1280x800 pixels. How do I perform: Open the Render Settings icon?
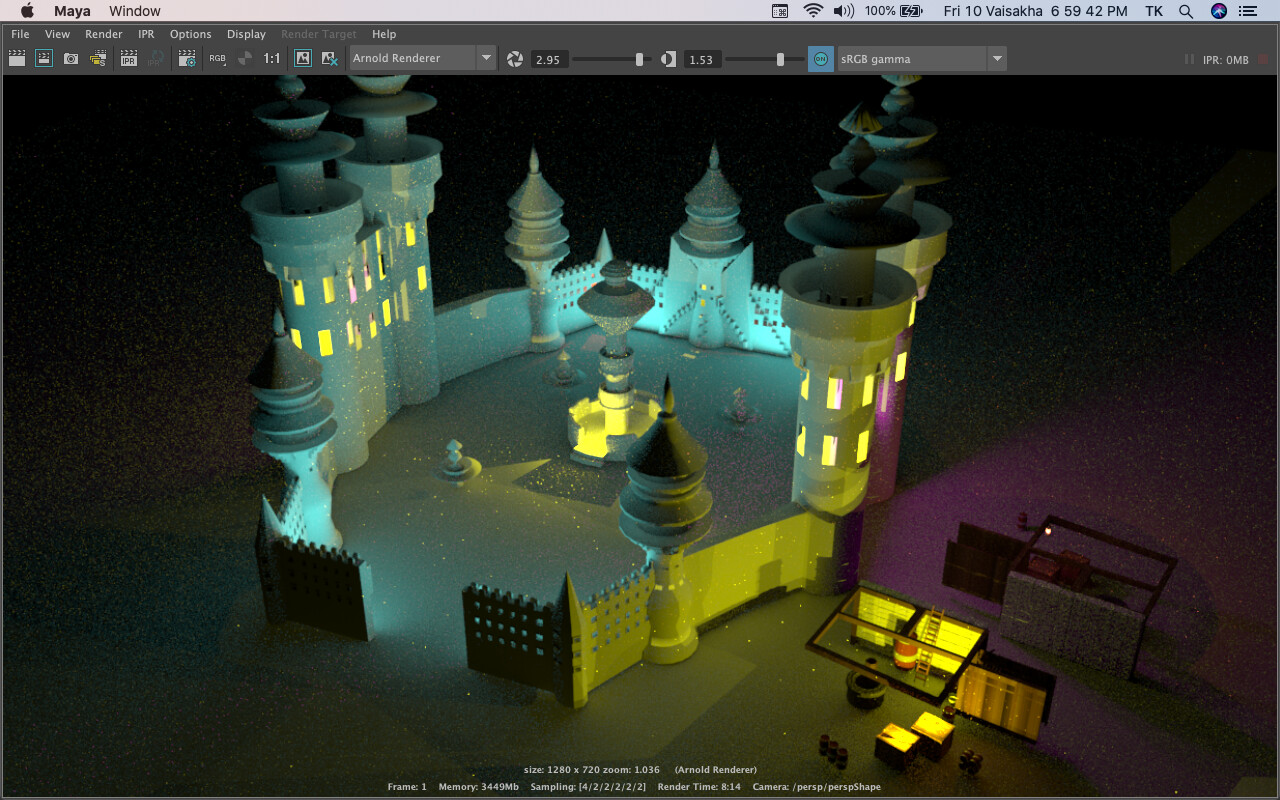(x=187, y=59)
